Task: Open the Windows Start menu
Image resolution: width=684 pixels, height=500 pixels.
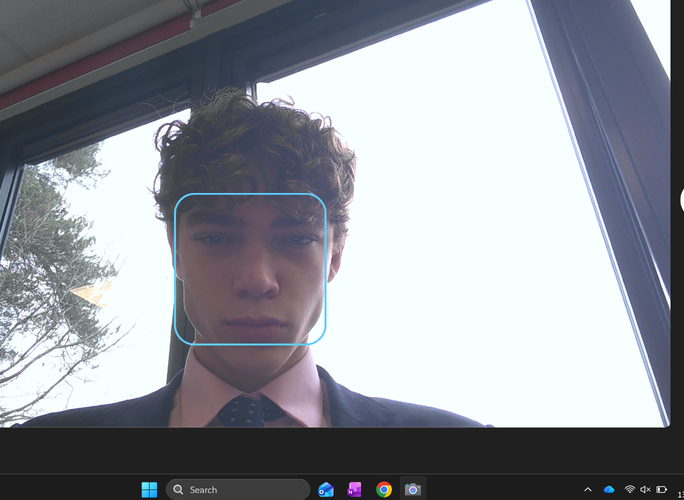Action: tap(149, 490)
